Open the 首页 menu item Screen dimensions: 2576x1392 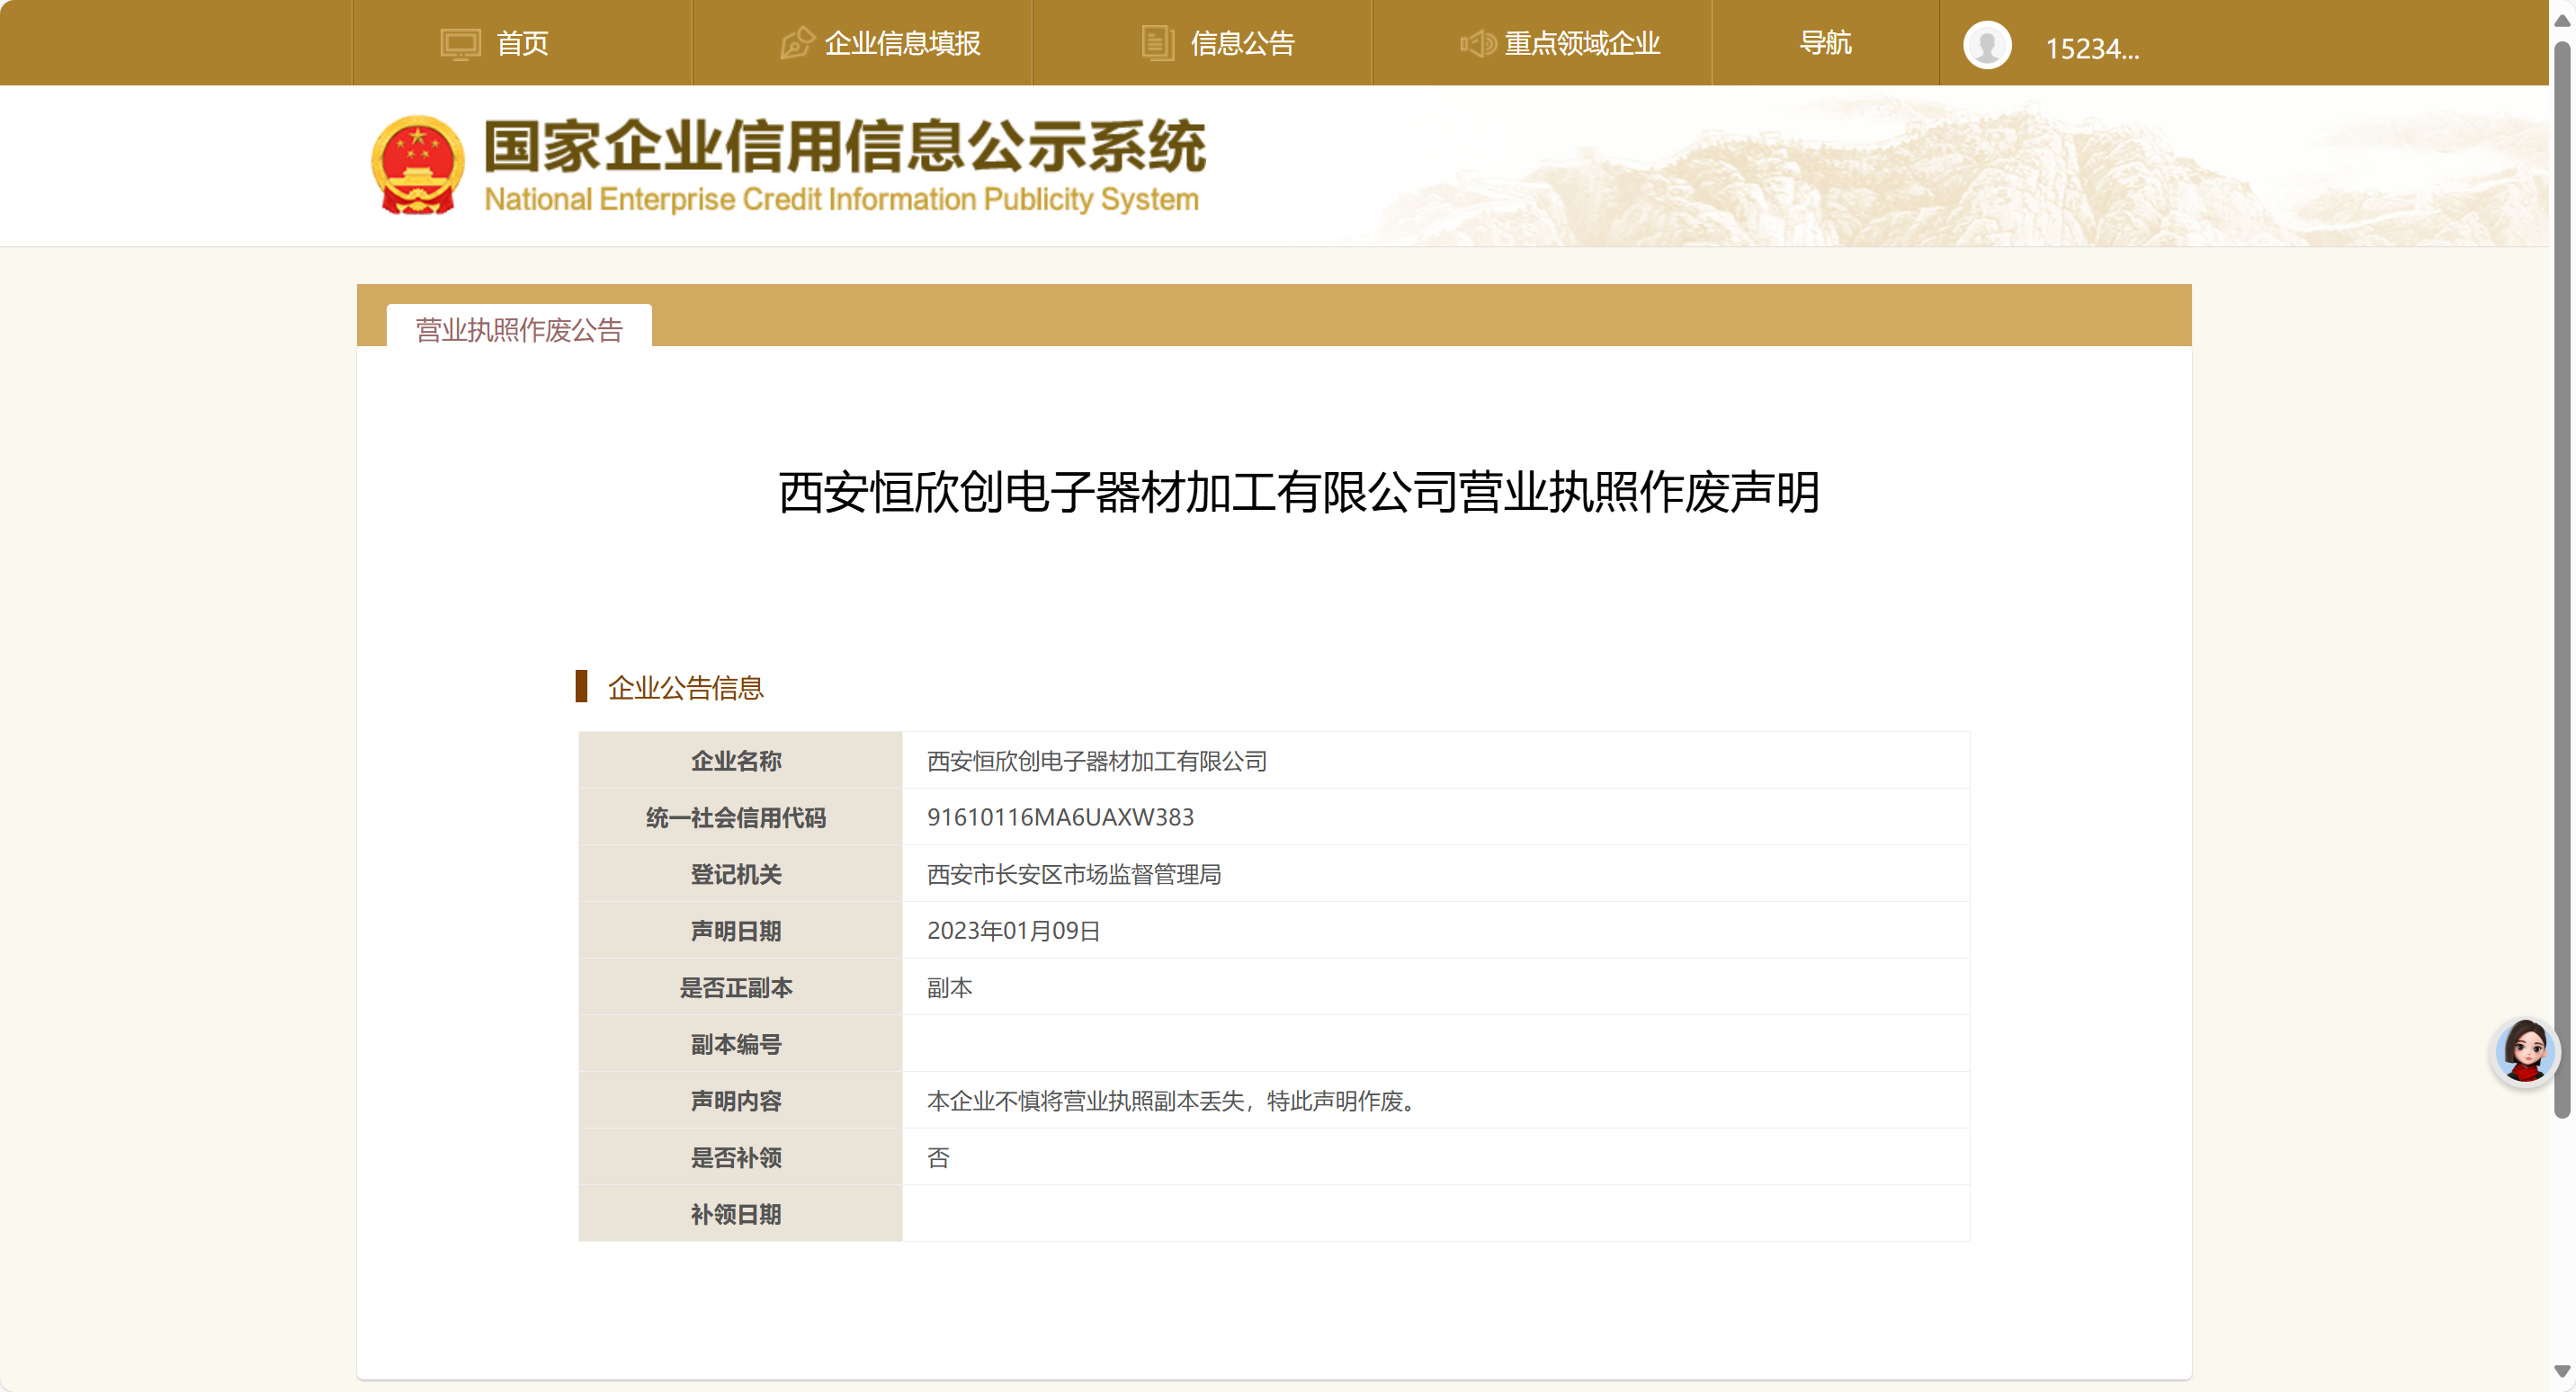522,43
